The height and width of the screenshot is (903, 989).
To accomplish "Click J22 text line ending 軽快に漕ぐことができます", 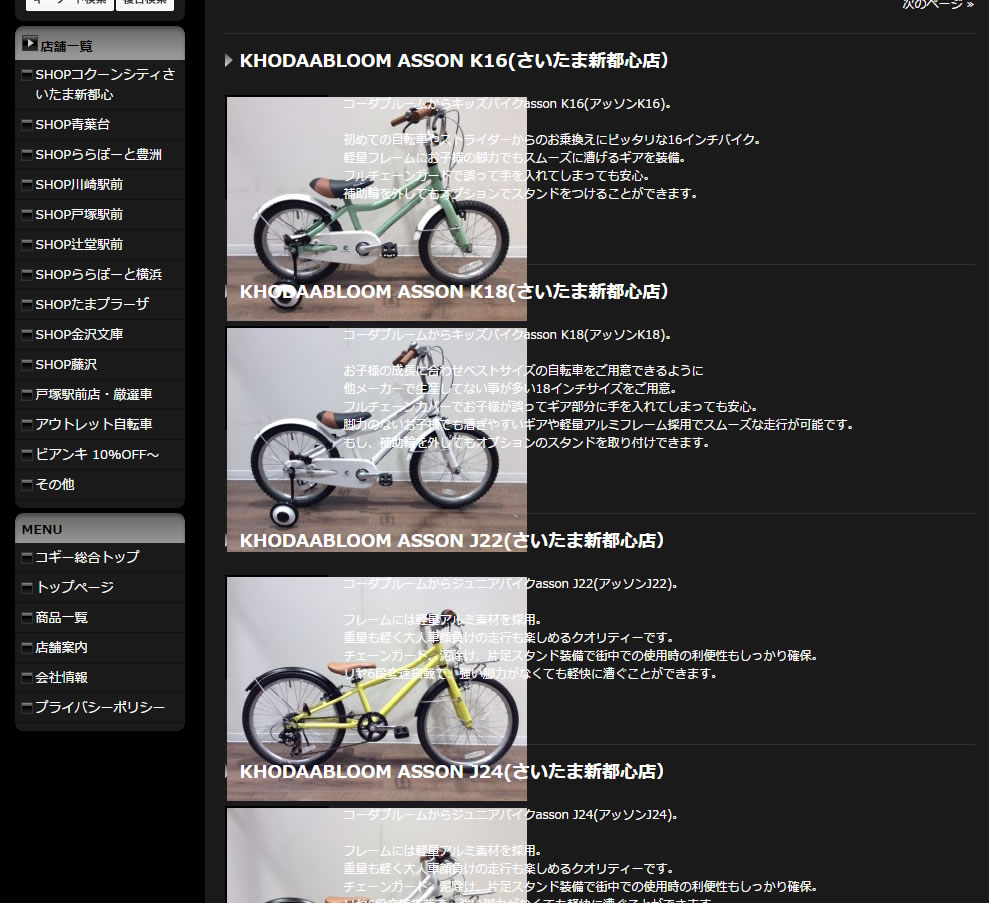I will pos(530,673).
